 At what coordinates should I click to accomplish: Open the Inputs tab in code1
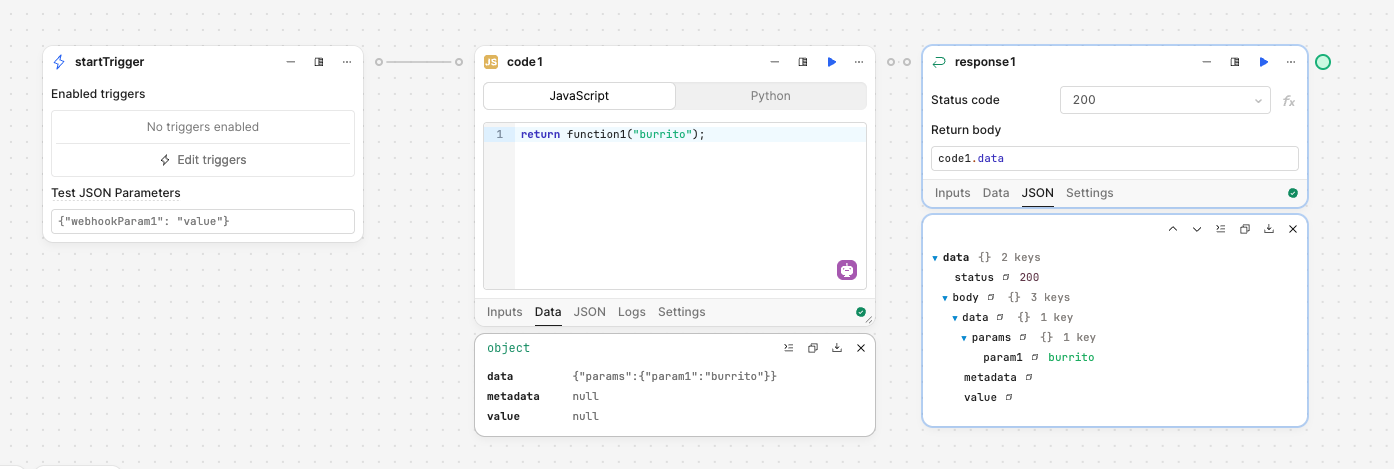click(x=505, y=312)
